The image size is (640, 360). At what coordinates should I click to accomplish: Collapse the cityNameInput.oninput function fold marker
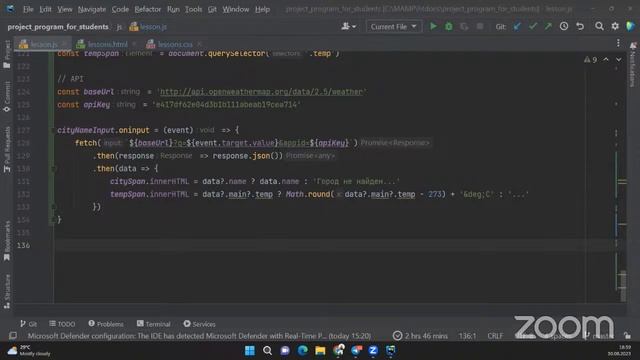[53, 130]
